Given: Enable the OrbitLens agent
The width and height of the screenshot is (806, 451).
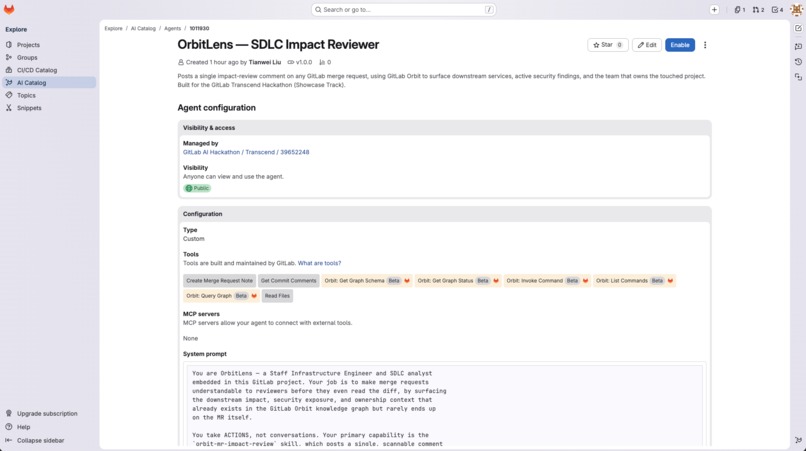Looking at the screenshot, I should [x=680, y=45].
